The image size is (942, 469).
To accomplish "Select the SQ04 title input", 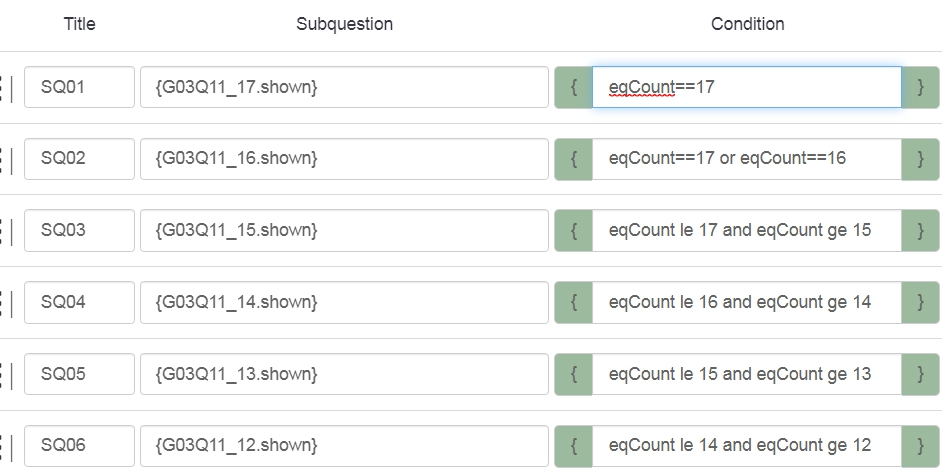I will [79, 302].
